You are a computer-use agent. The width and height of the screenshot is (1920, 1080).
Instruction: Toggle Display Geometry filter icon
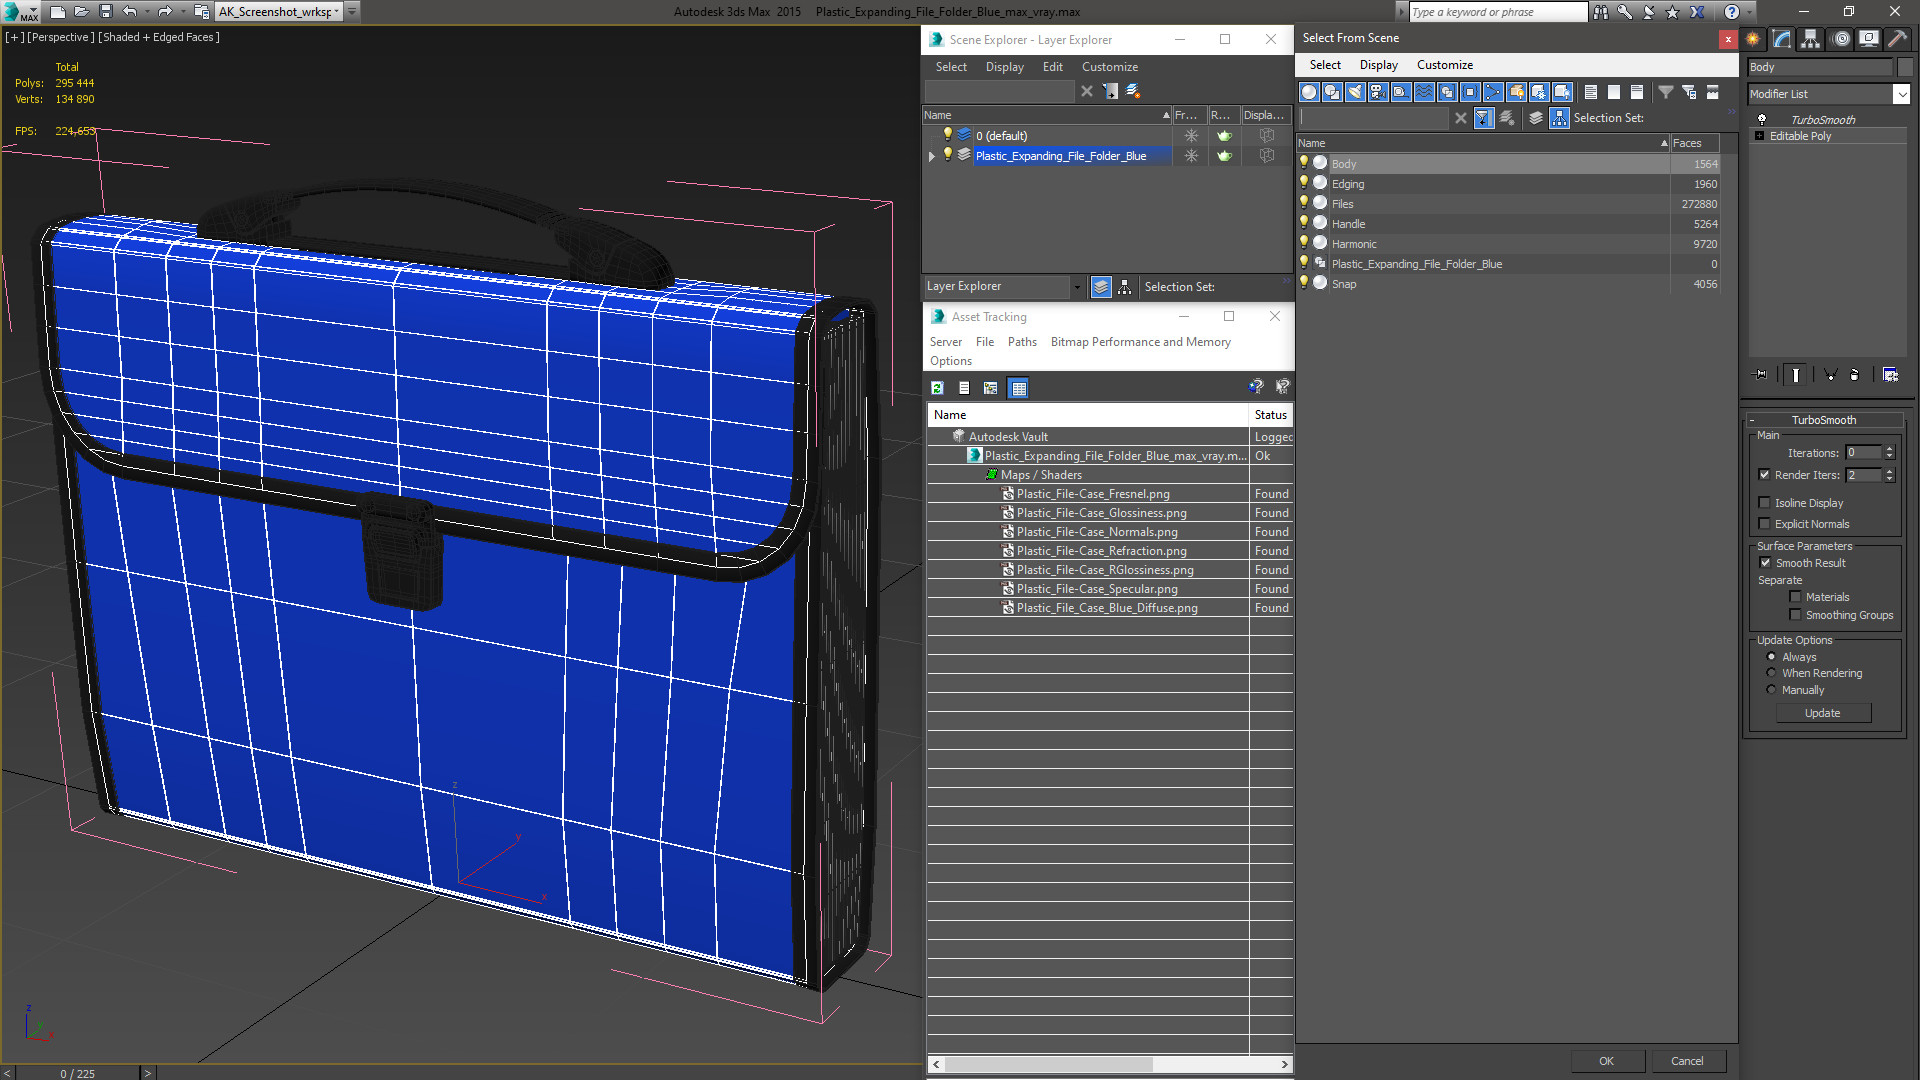1309,92
